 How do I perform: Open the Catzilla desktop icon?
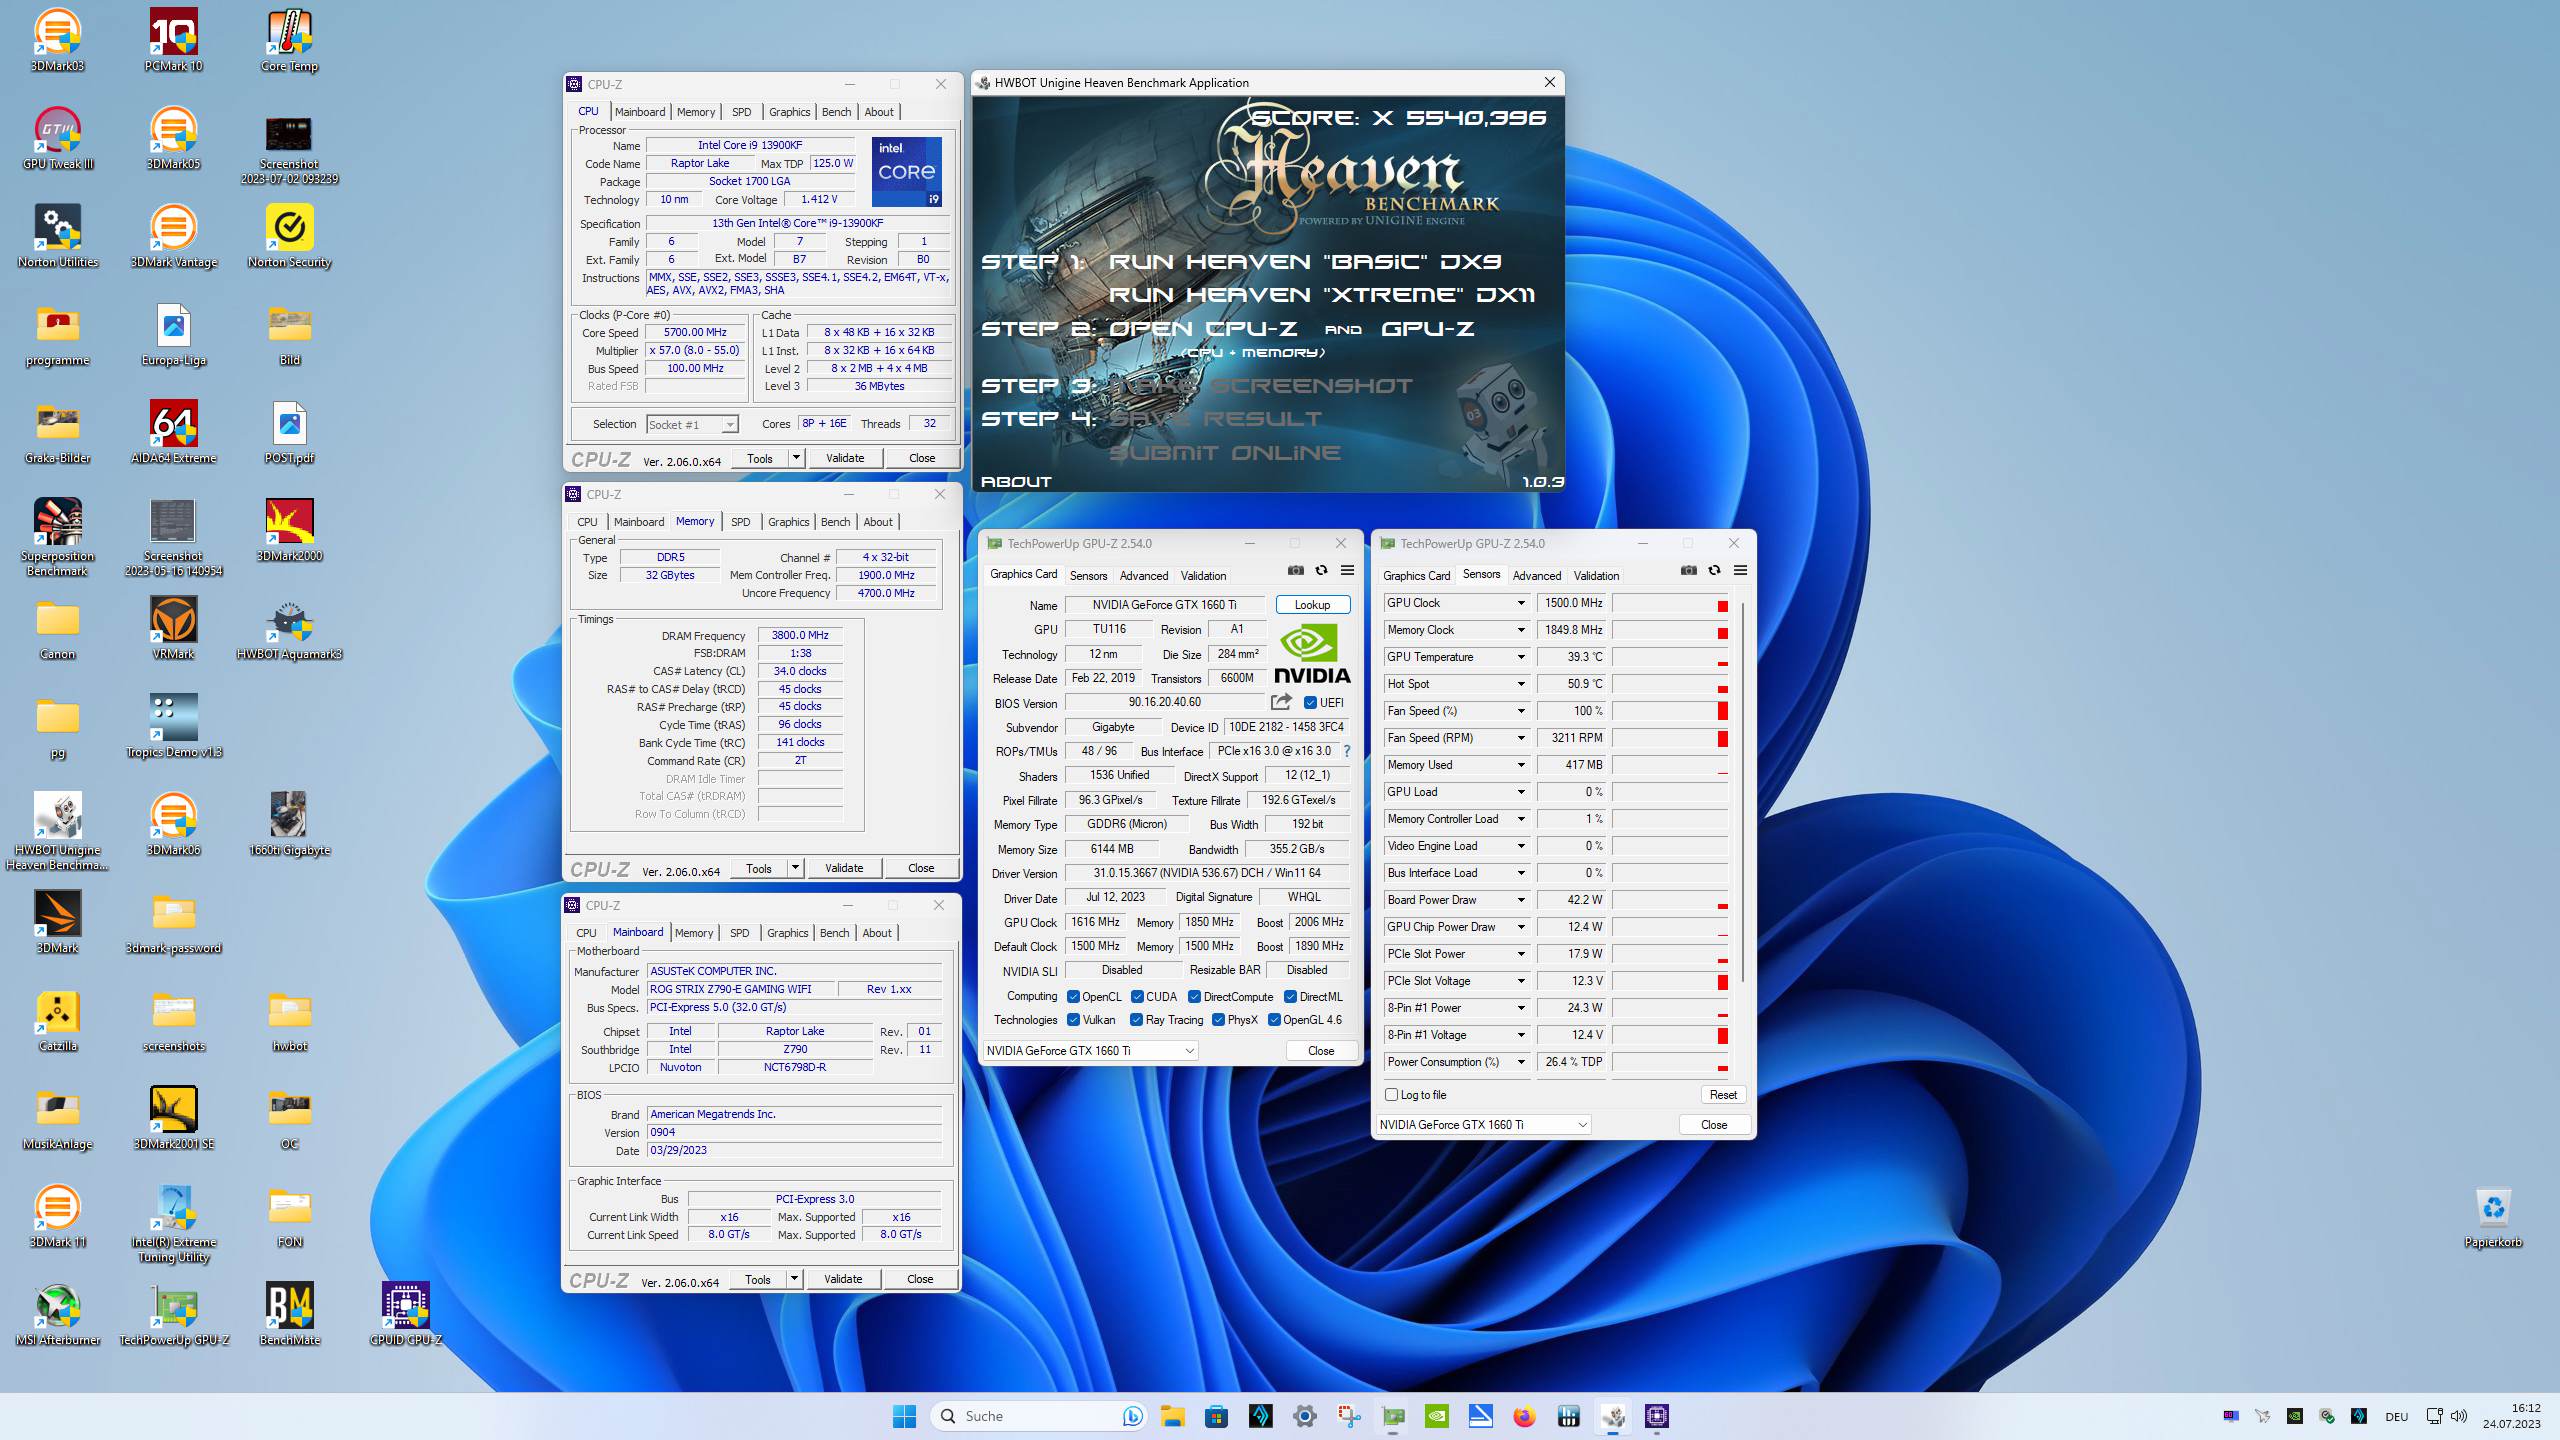tap(57, 1020)
